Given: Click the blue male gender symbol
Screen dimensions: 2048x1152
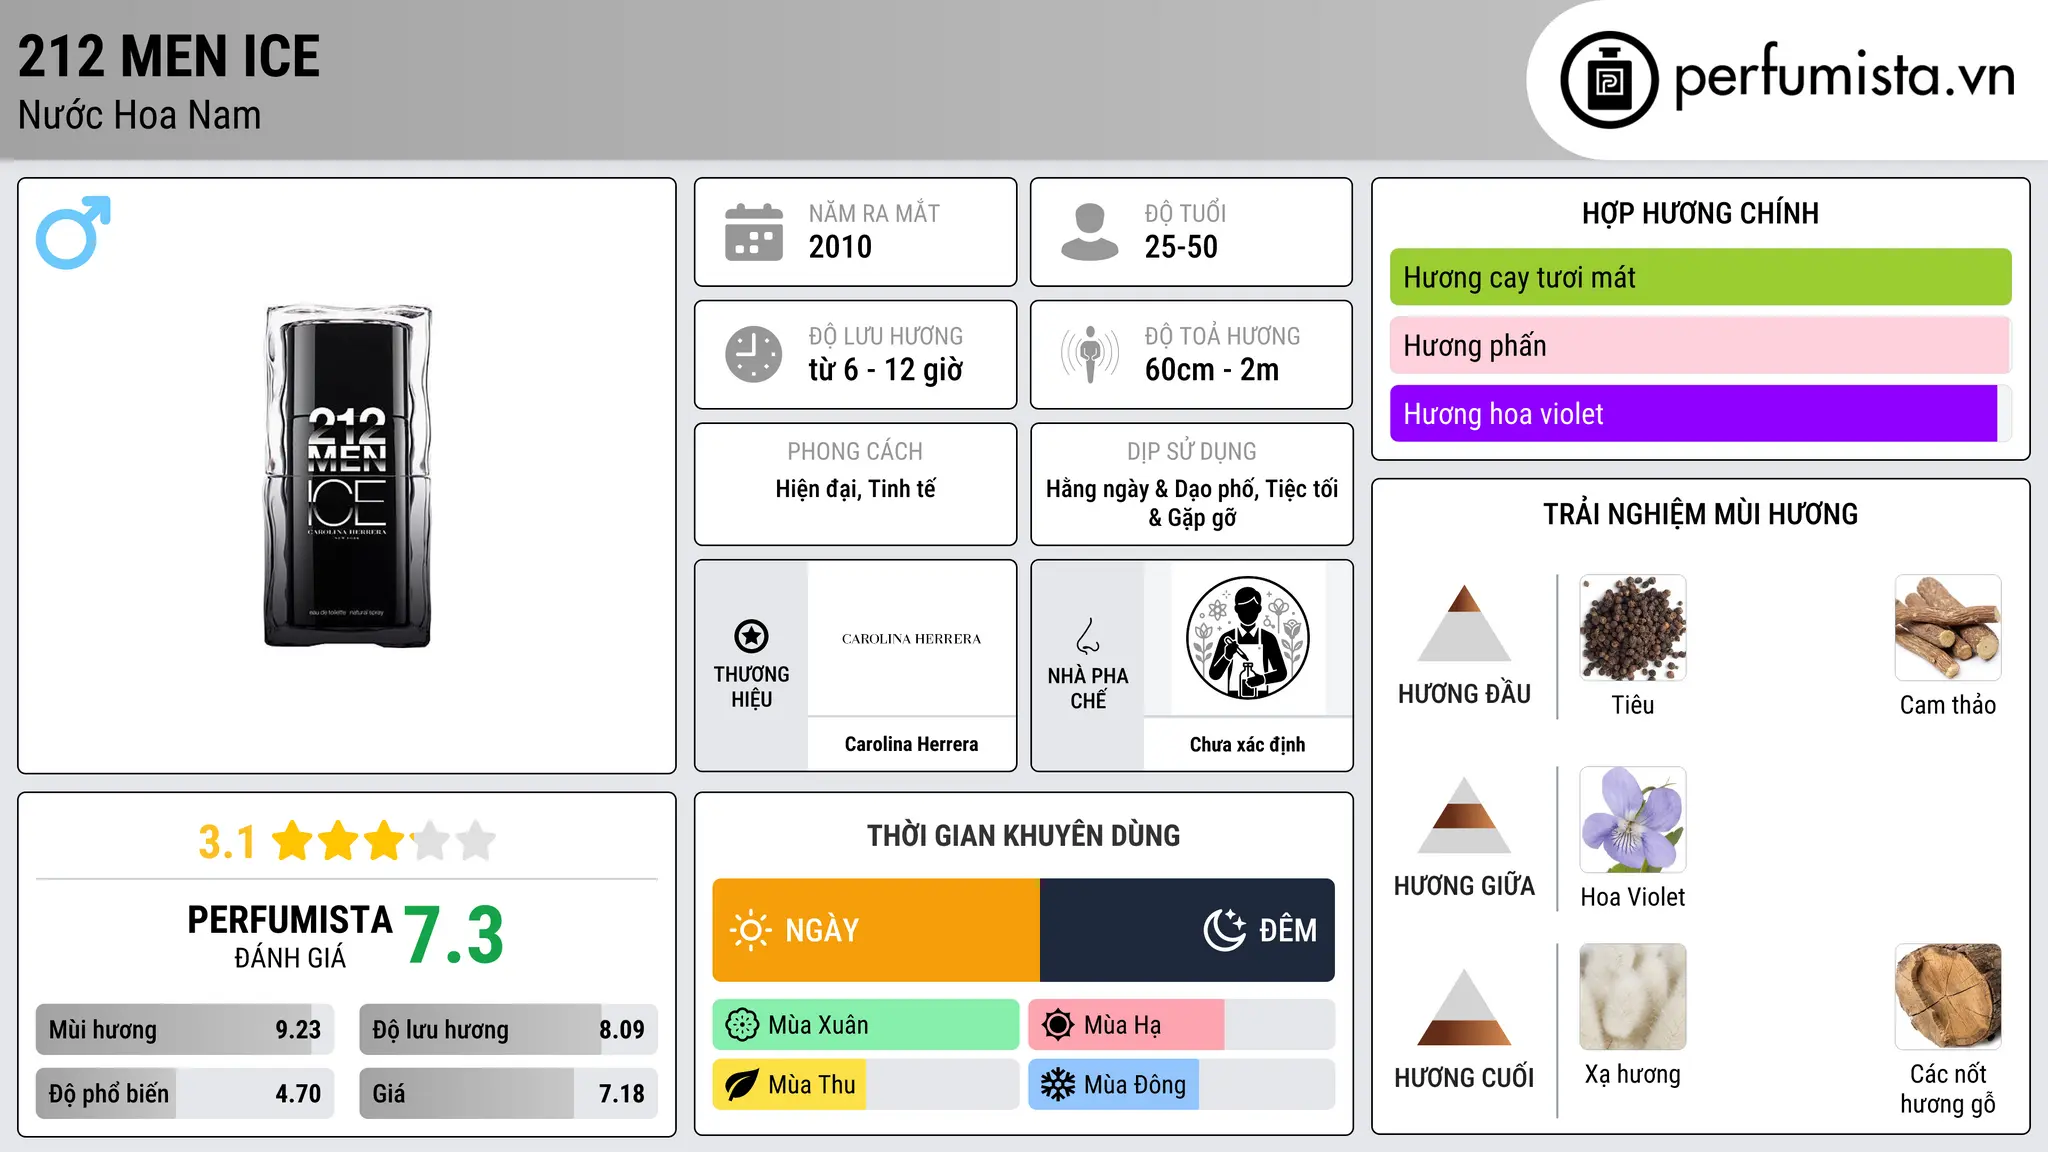Looking at the screenshot, I should pyautogui.click(x=73, y=232).
